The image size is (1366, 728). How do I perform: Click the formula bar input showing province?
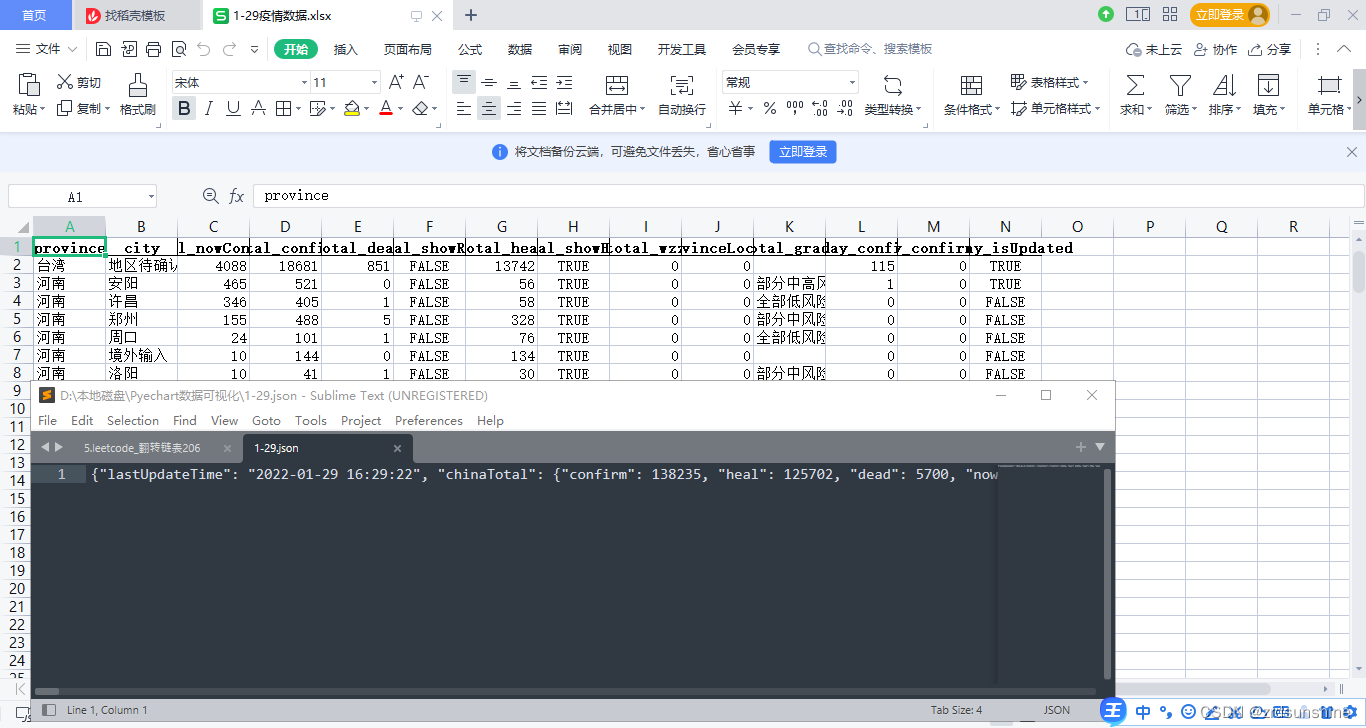tap(808, 196)
